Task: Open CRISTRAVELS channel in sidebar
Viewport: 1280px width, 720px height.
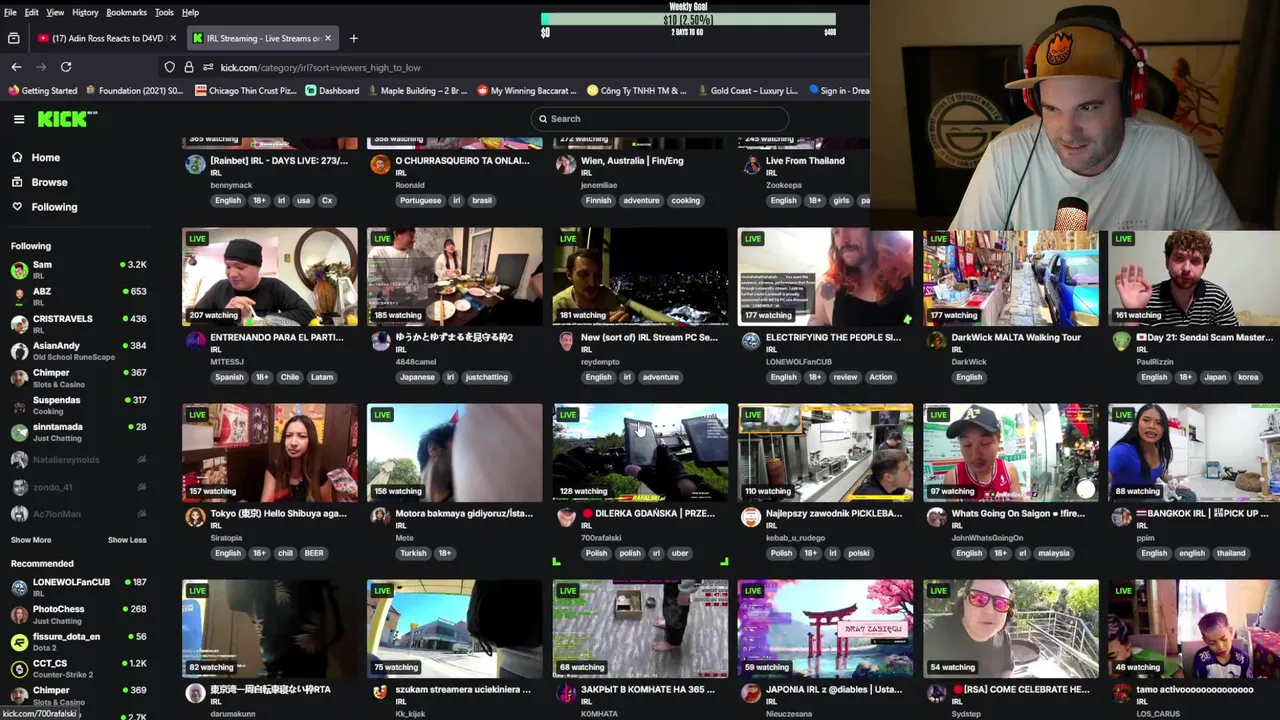Action: [78, 323]
